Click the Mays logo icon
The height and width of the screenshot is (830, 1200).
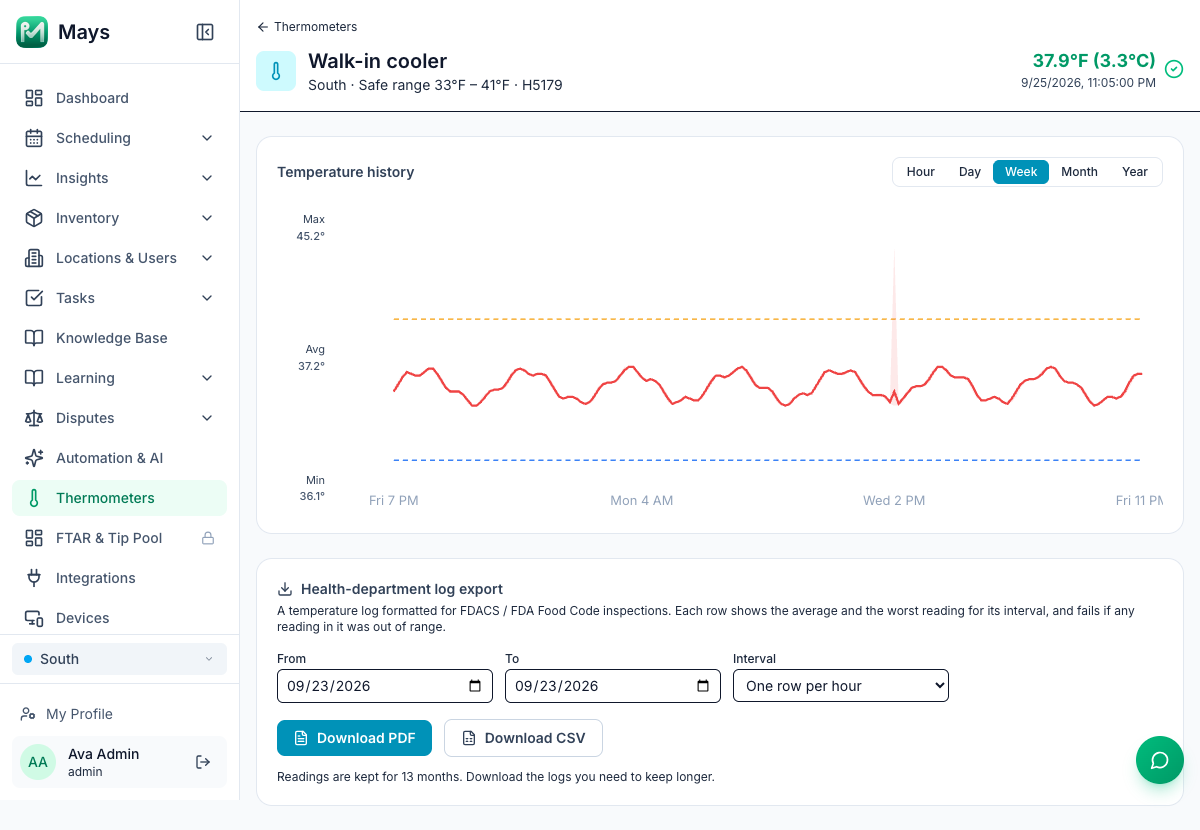32,32
